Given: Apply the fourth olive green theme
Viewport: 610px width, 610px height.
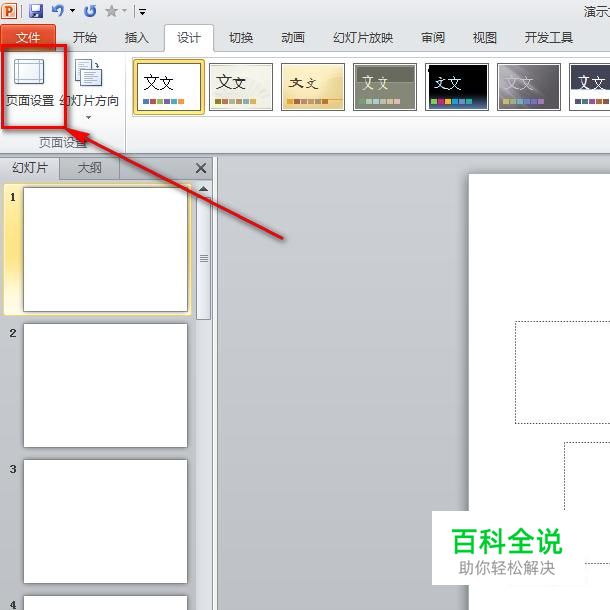Looking at the screenshot, I should click(385, 87).
